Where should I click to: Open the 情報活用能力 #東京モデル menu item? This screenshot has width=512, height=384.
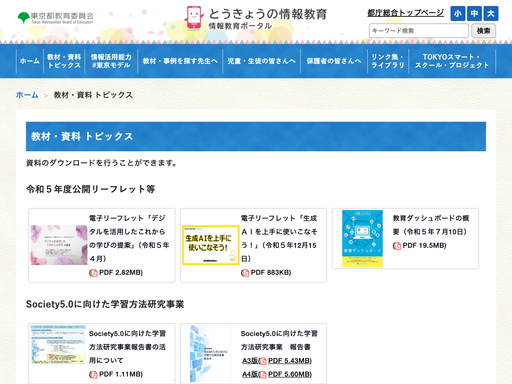pos(111,61)
